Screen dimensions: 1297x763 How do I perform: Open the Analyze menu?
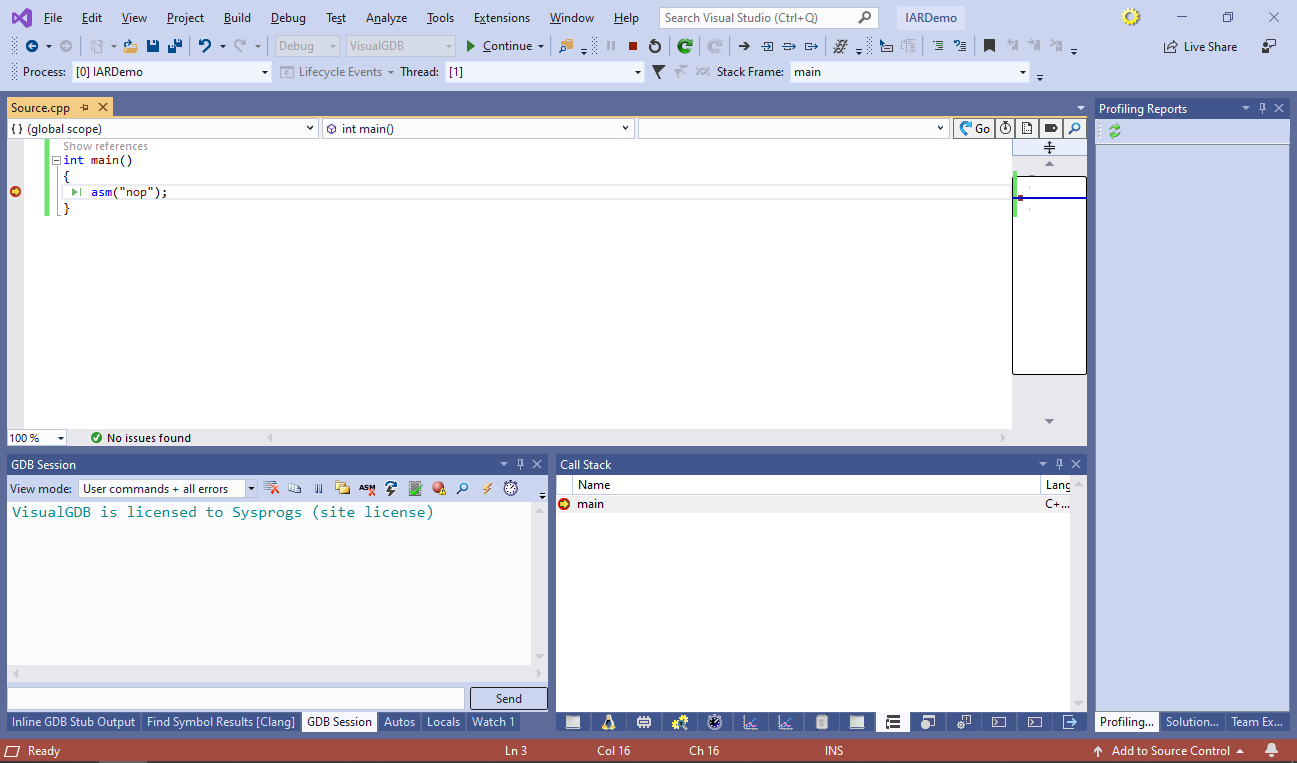tap(386, 18)
